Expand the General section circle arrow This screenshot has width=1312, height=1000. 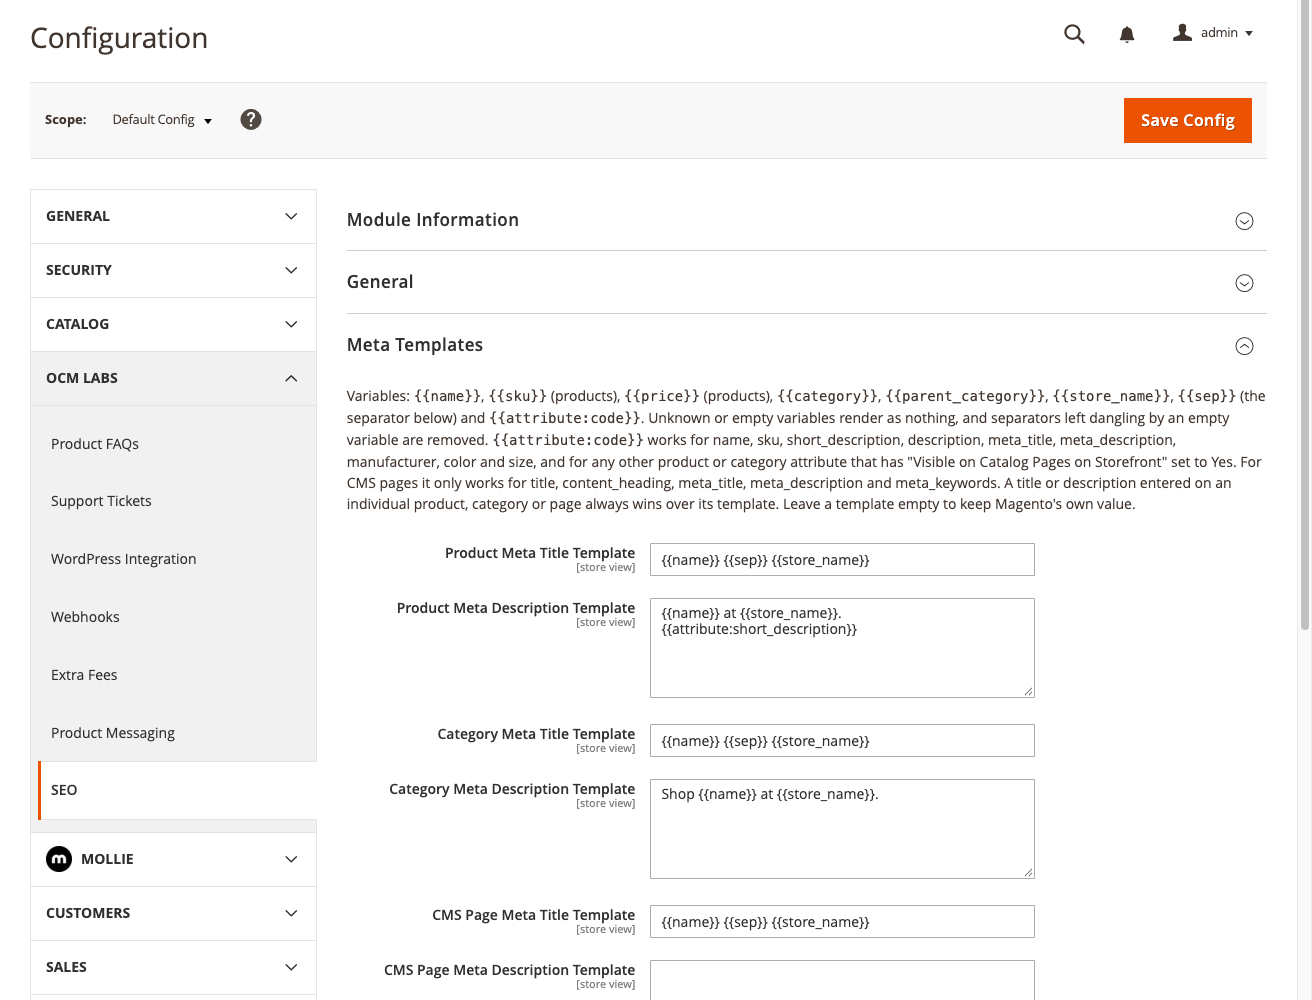tap(1244, 283)
